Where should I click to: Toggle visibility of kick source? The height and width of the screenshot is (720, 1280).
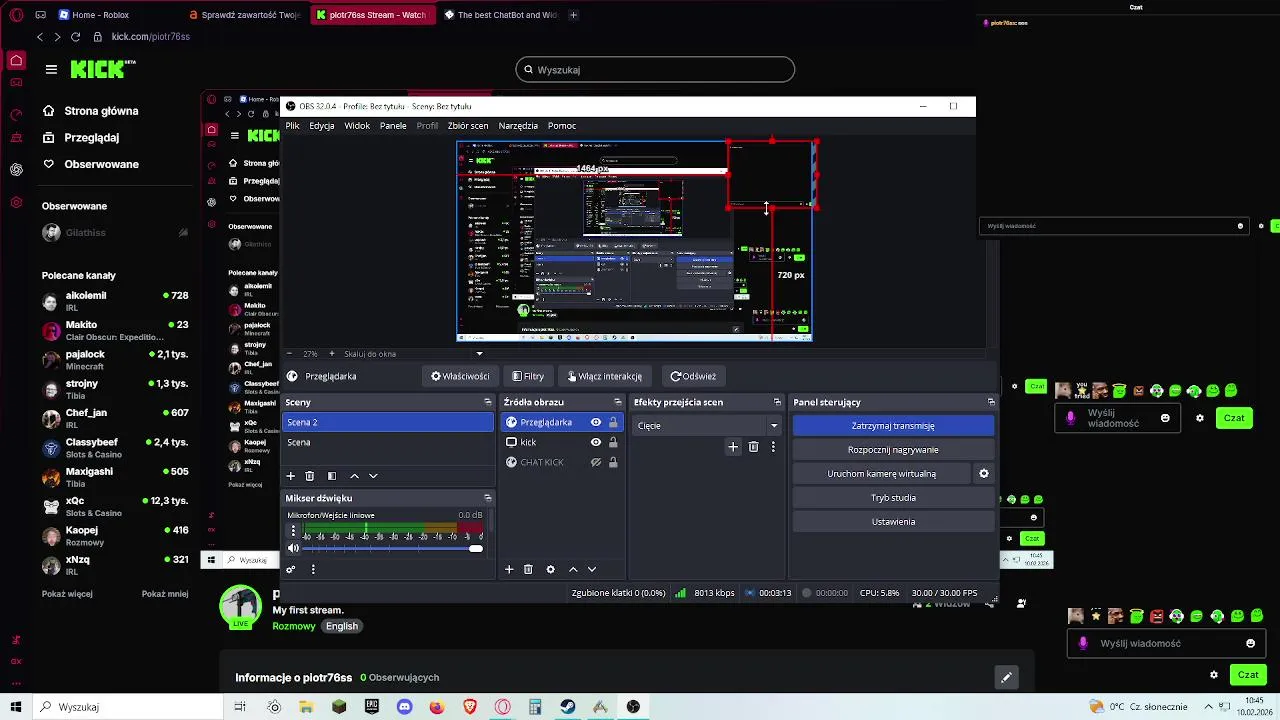596,442
